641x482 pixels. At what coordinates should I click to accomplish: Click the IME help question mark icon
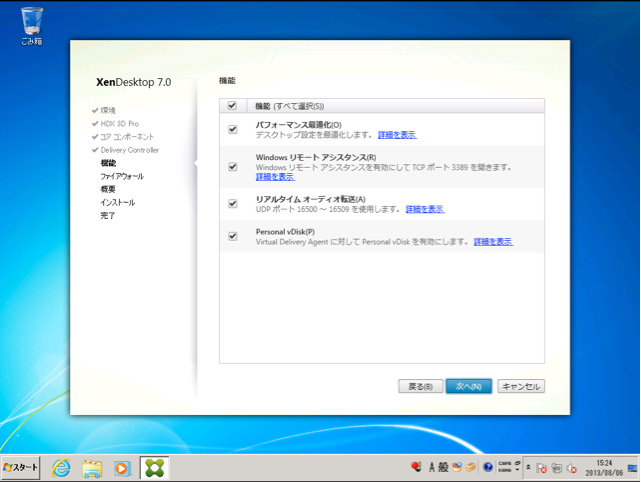(x=488, y=467)
